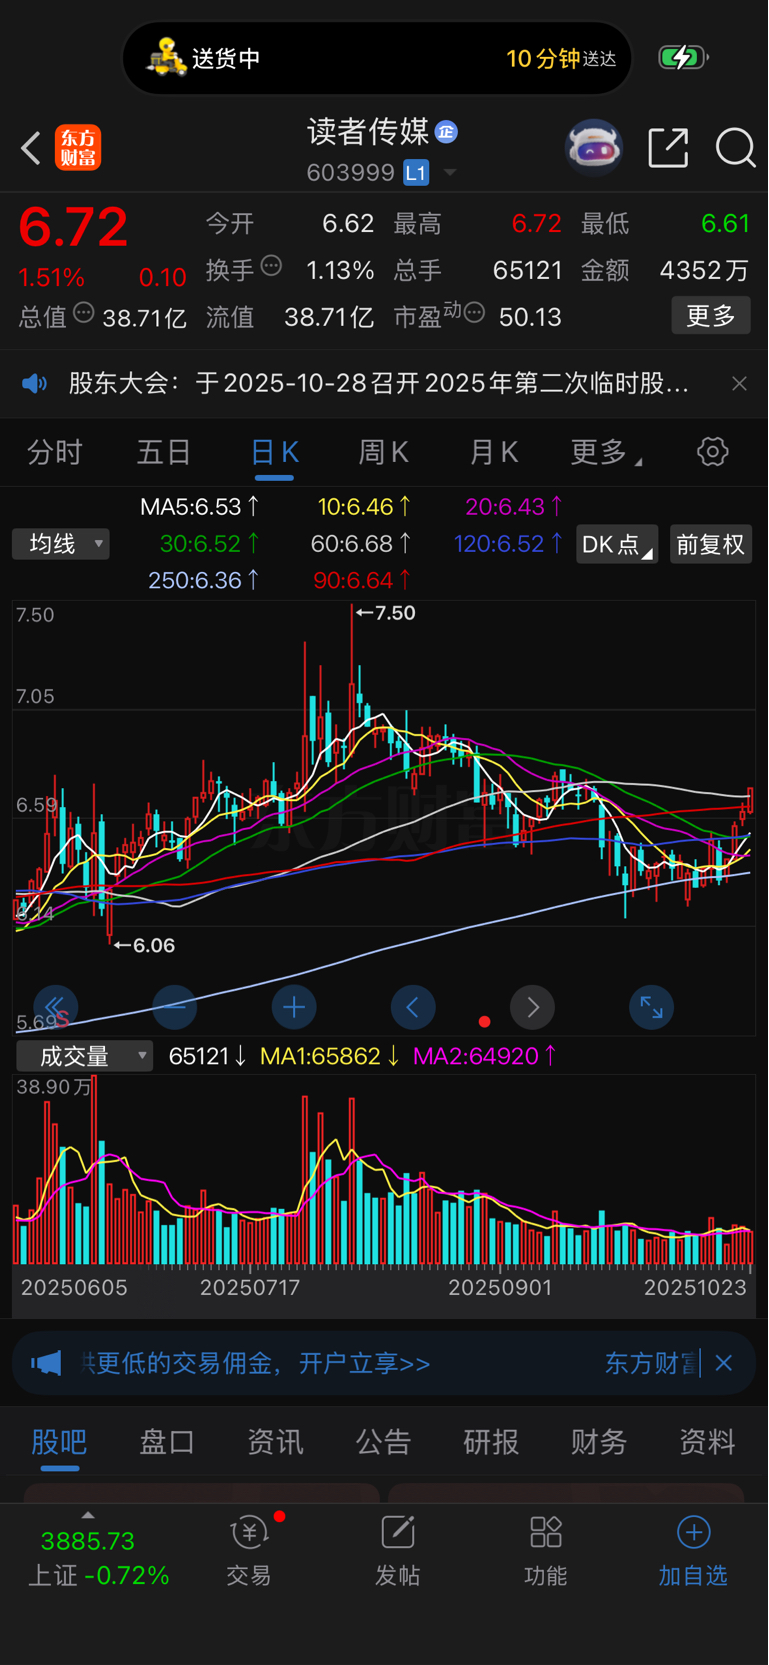
Task: Select the 资料 tab
Action: [x=707, y=1442]
